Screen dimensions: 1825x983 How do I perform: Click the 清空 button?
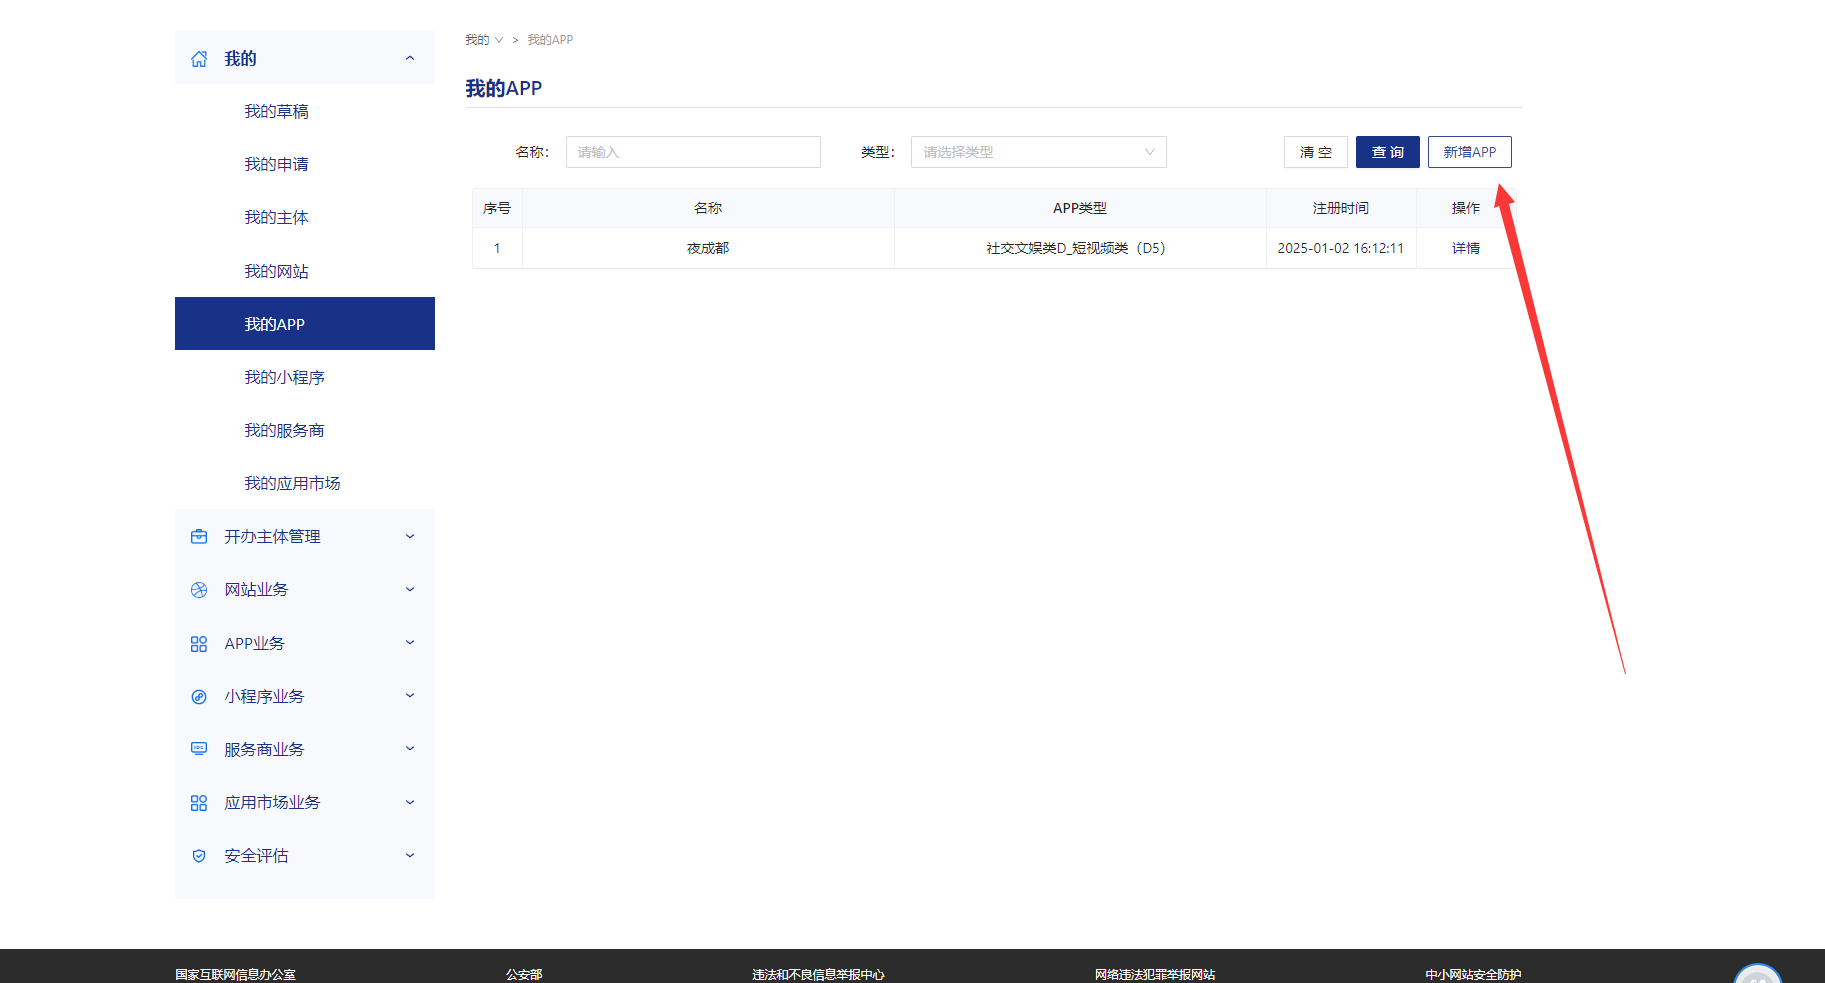click(1316, 152)
